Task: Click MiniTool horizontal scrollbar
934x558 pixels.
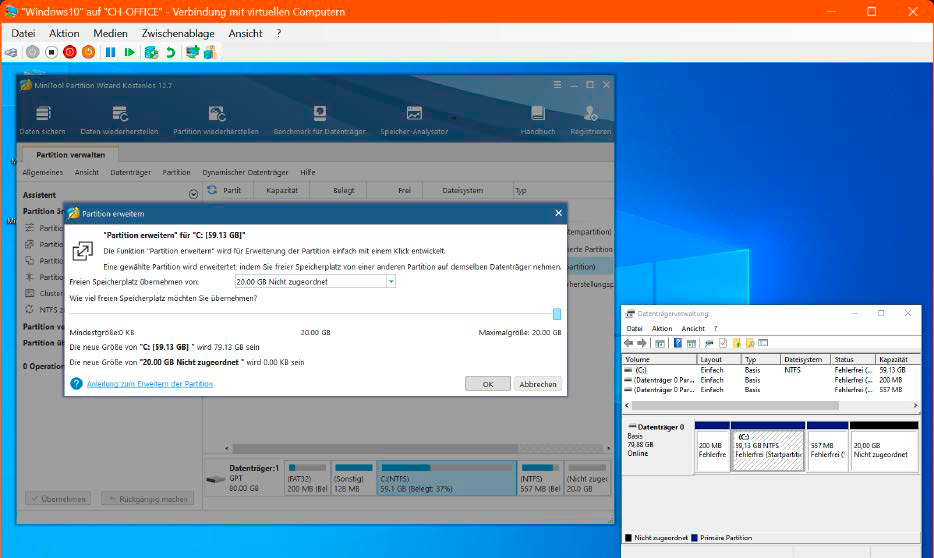Action: (374, 448)
